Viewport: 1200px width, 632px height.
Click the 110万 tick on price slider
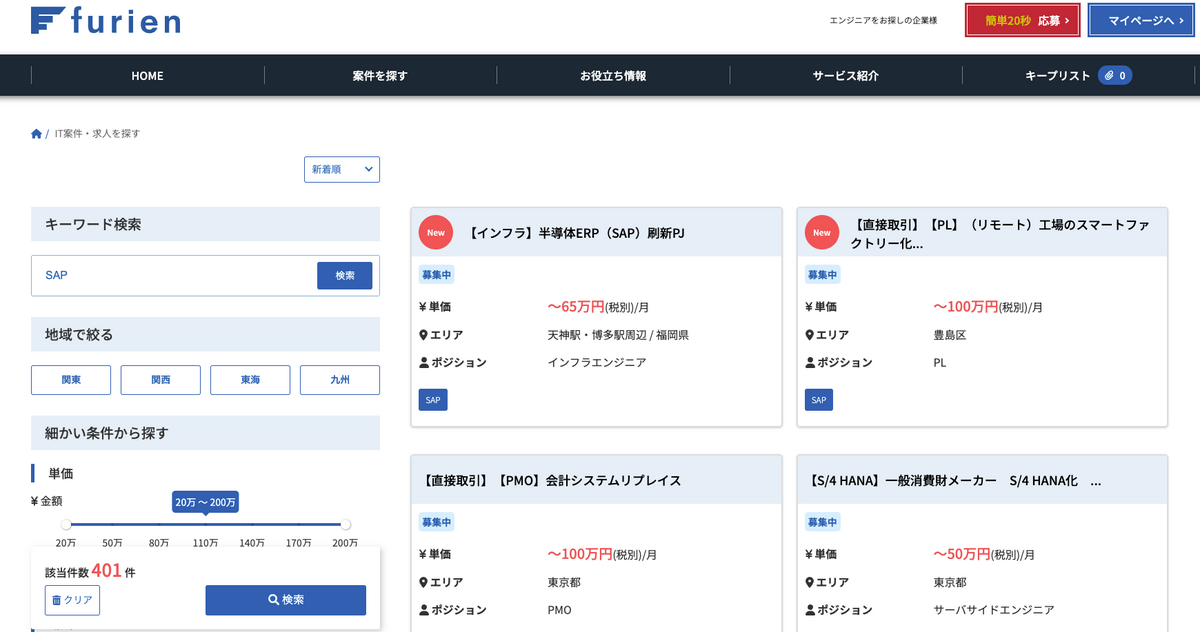coord(206,543)
